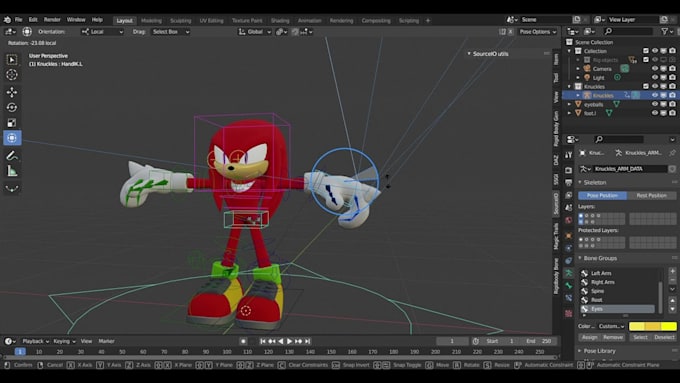Toggle exclude checkbox for Collection
This screenshot has height=383, width=680.
(646, 51)
